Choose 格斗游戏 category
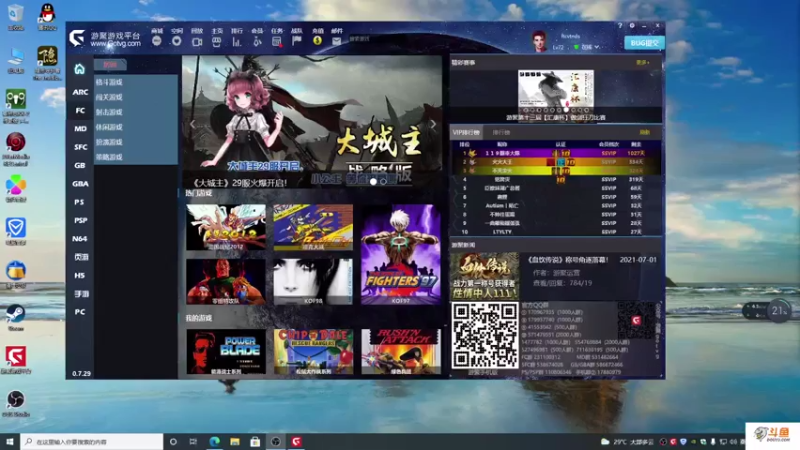Screen dimensions: 800x450 tap(109, 82)
